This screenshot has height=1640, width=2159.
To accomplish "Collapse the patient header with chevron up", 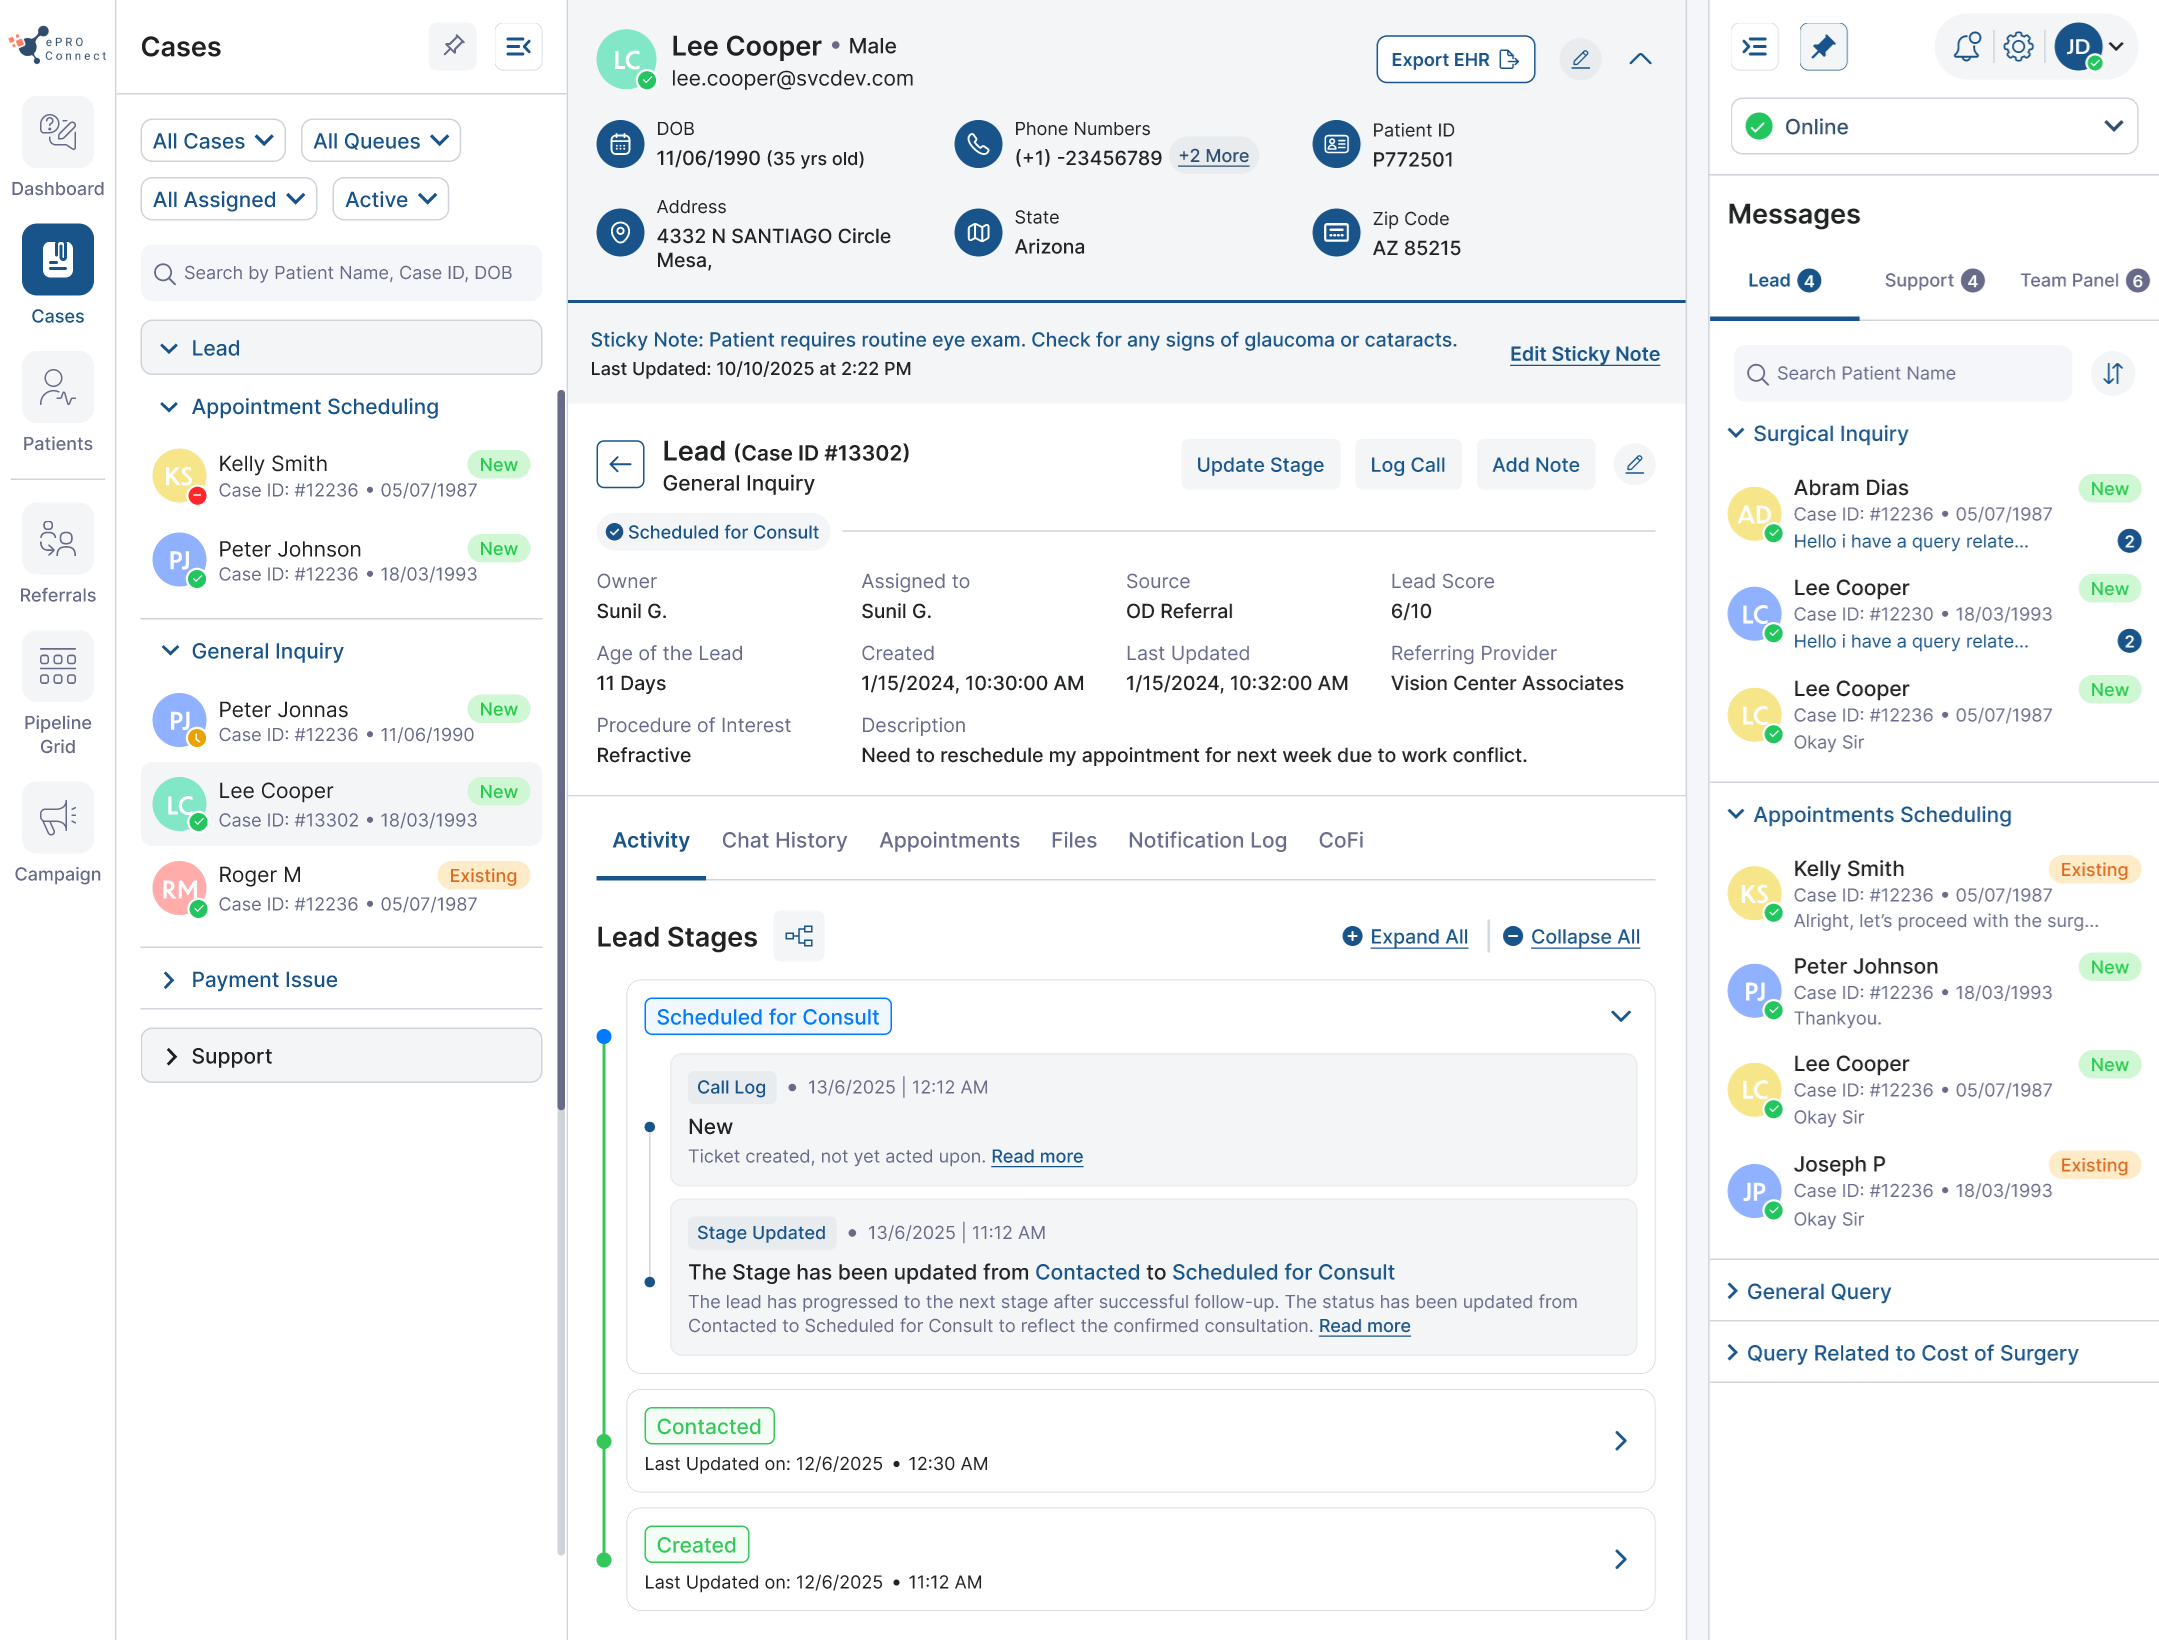I will 1640,60.
